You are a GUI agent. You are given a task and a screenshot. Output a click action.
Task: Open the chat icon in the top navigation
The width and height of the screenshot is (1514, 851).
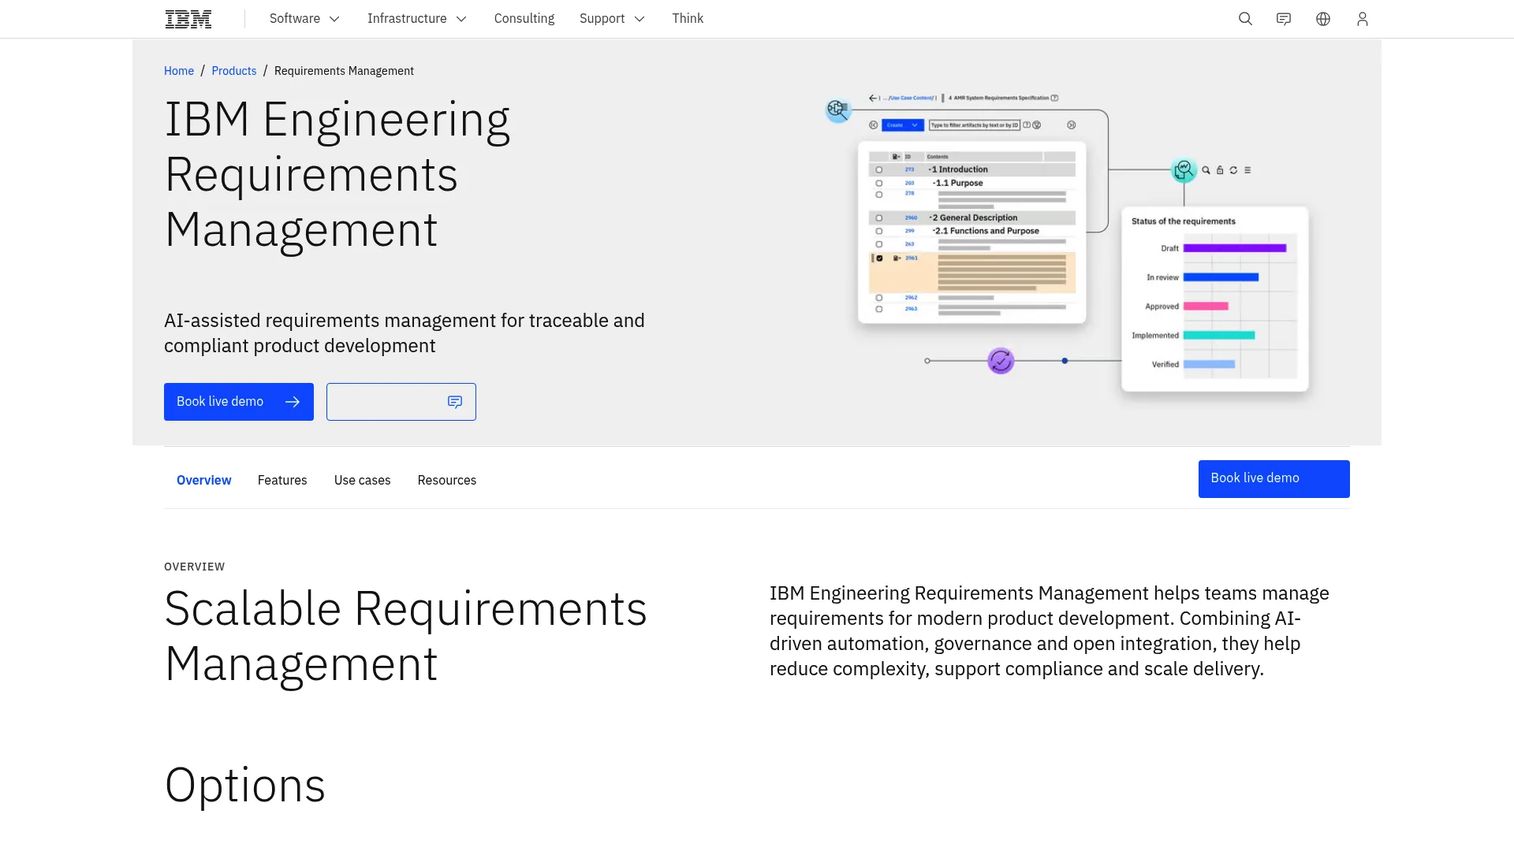click(1284, 19)
